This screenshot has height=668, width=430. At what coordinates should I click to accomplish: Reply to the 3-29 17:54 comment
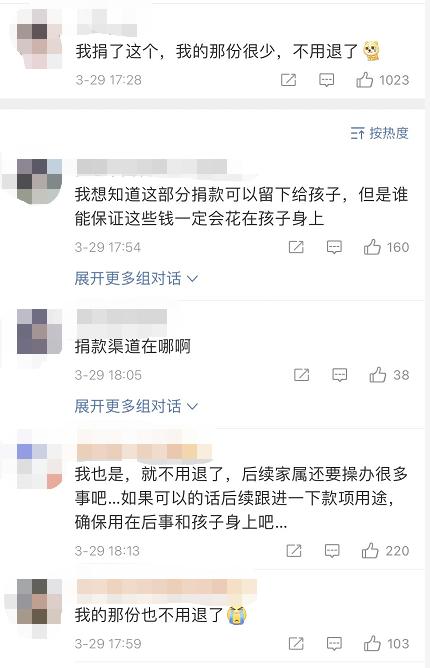(334, 247)
